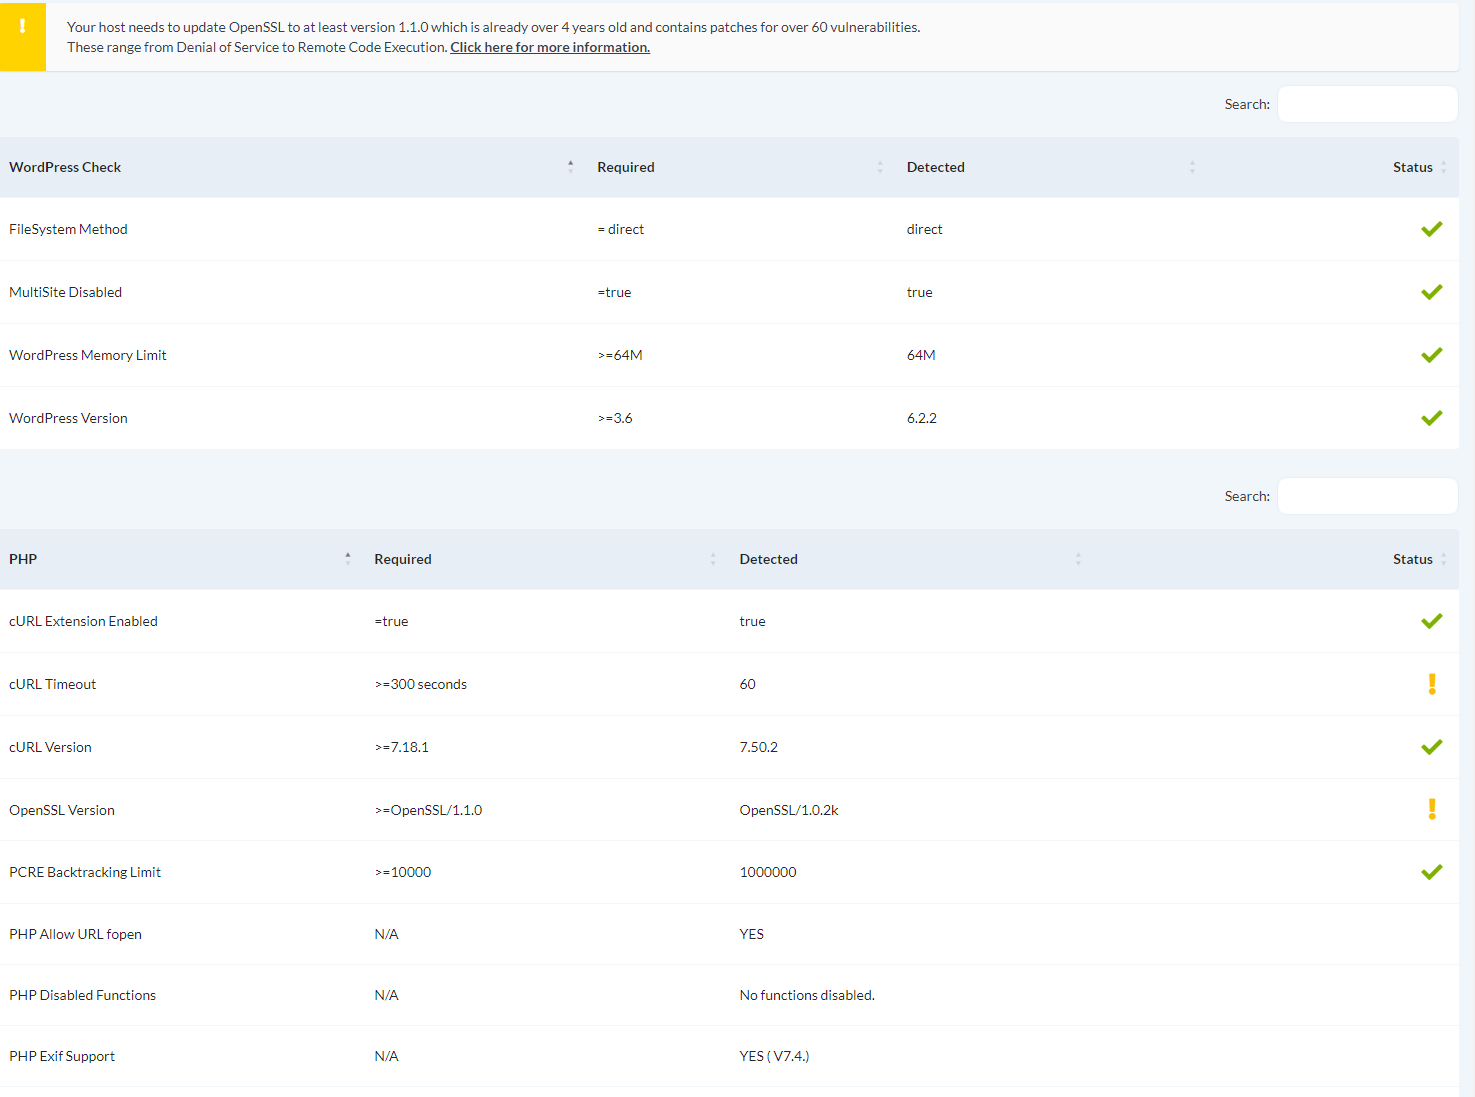This screenshot has height=1097, width=1475.
Task: Focus the PHP table search field
Action: pyautogui.click(x=1367, y=496)
